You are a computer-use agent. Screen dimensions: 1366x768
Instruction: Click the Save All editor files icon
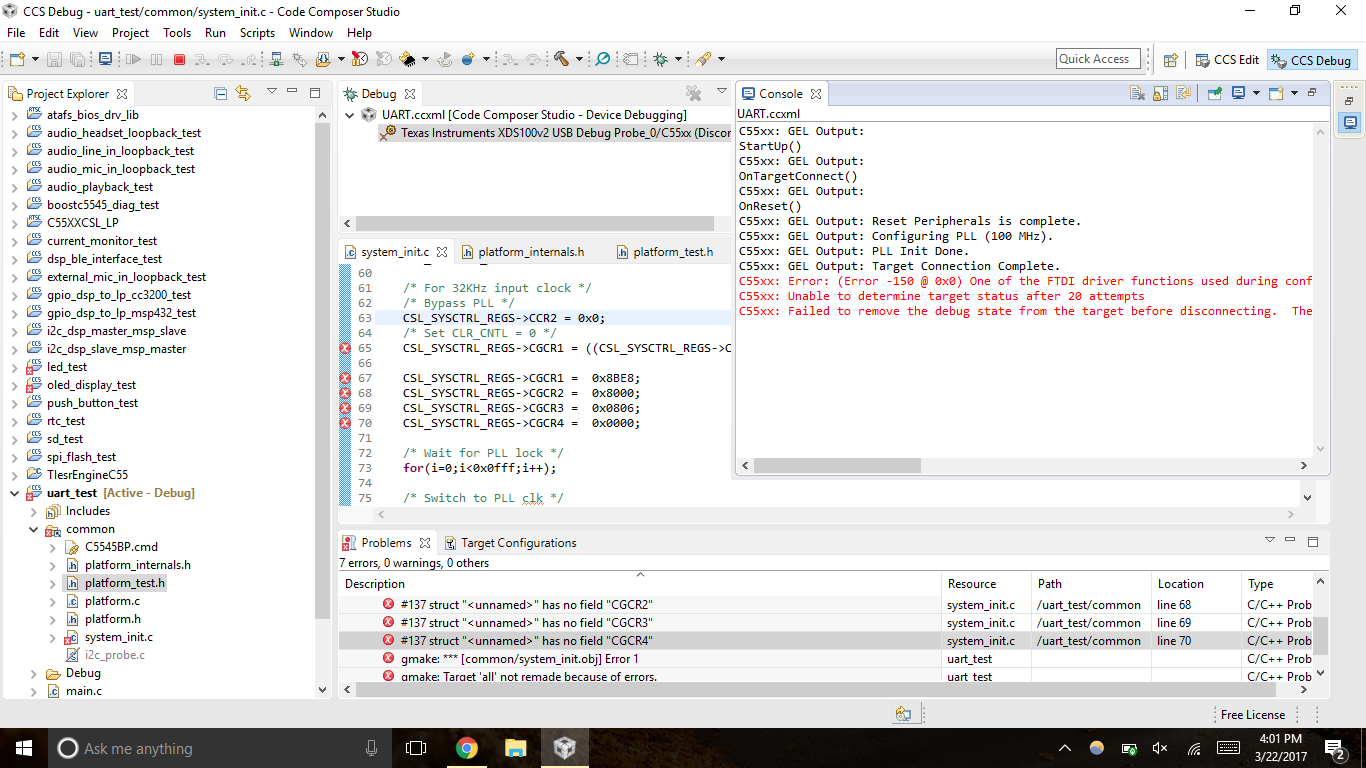point(77,58)
